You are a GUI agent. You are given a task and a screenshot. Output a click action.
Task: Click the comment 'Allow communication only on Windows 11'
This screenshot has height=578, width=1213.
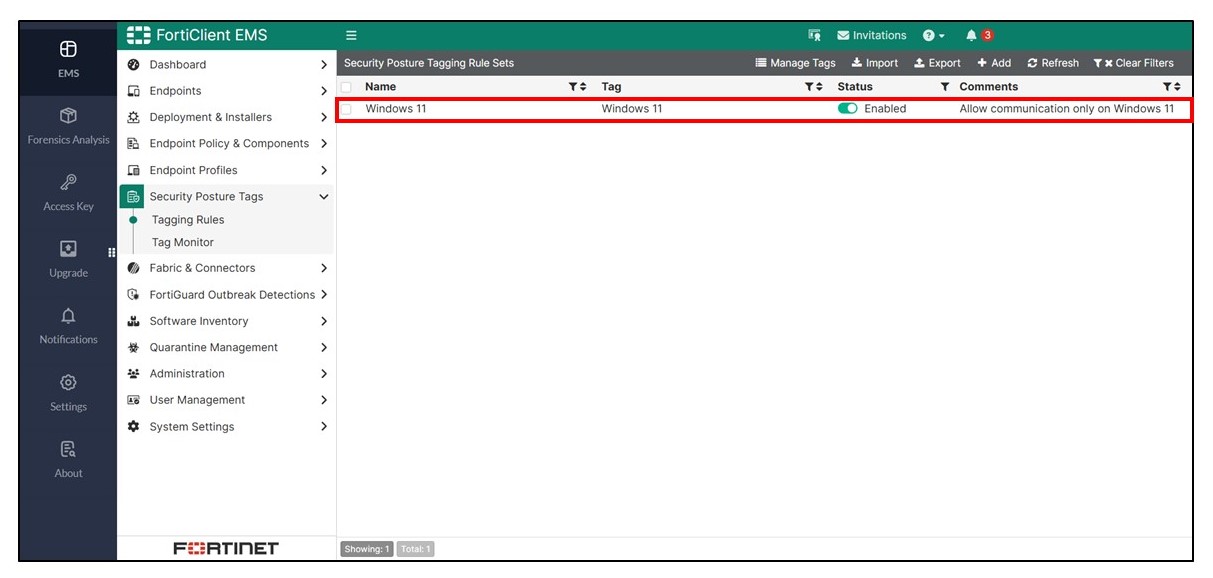point(1067,109)
